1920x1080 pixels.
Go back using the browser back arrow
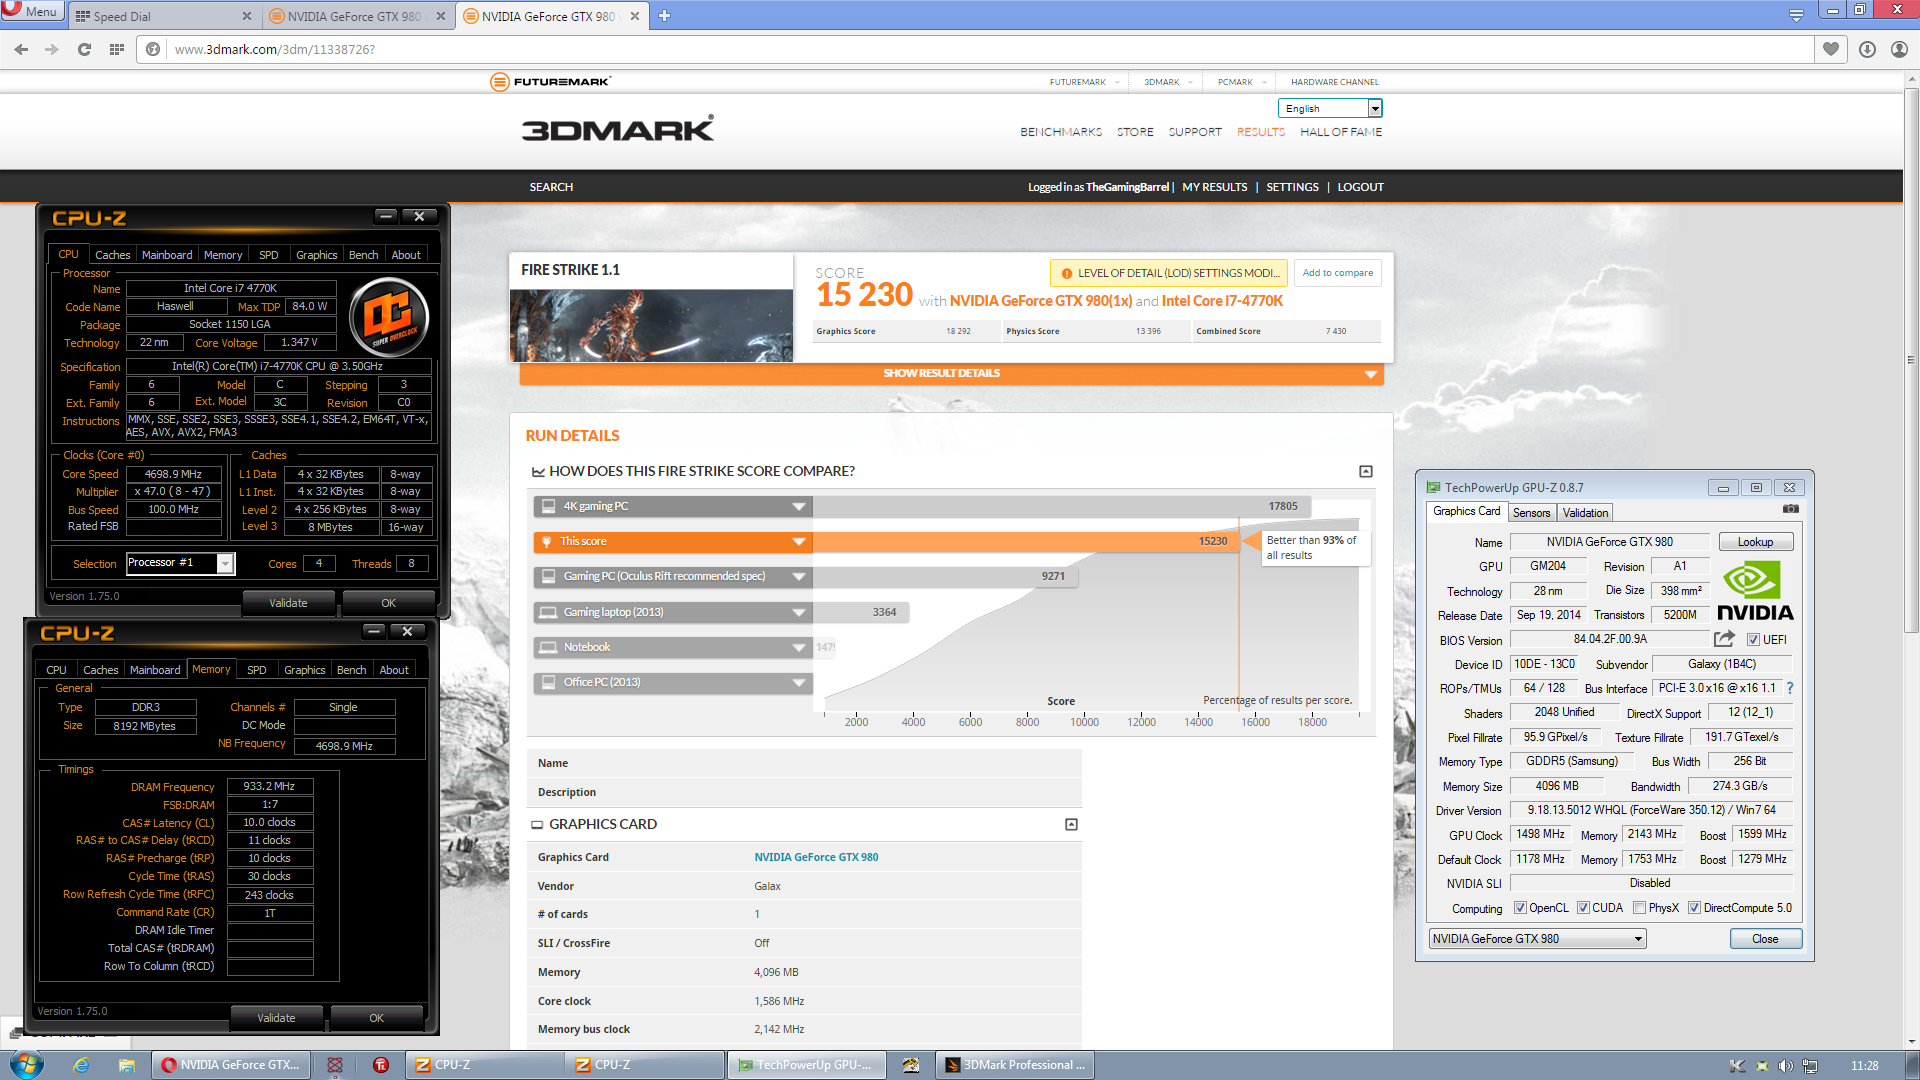[21, 49]
